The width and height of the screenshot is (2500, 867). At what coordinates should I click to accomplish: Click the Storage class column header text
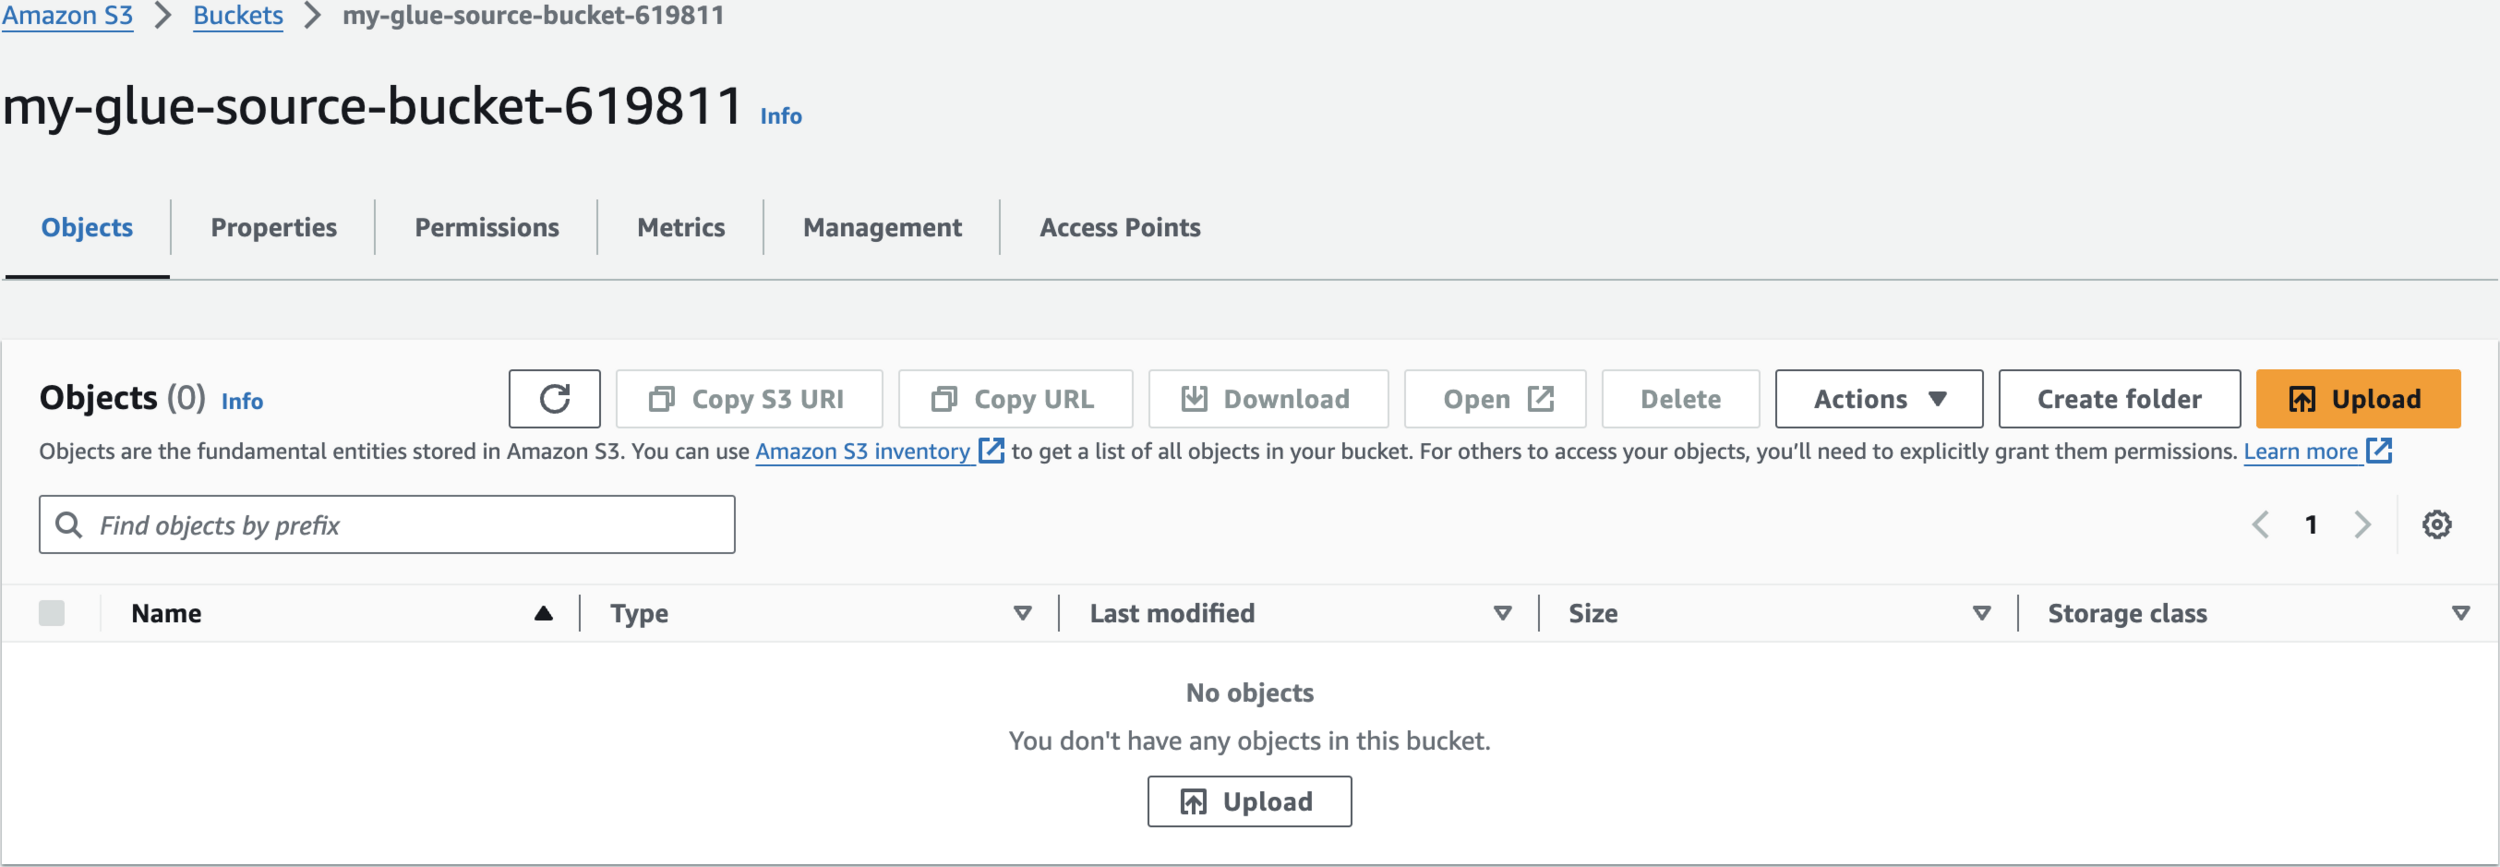[x=2127, y=614]
